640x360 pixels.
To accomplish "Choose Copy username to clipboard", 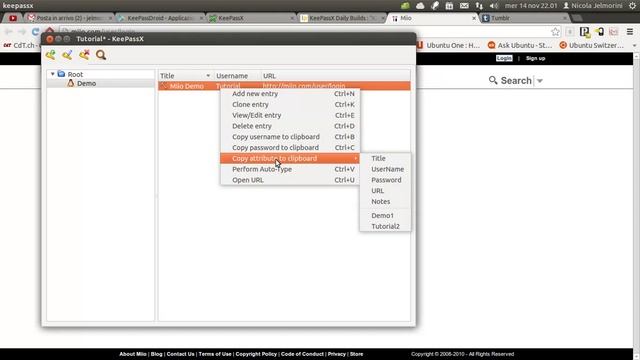I will point(290,137).
